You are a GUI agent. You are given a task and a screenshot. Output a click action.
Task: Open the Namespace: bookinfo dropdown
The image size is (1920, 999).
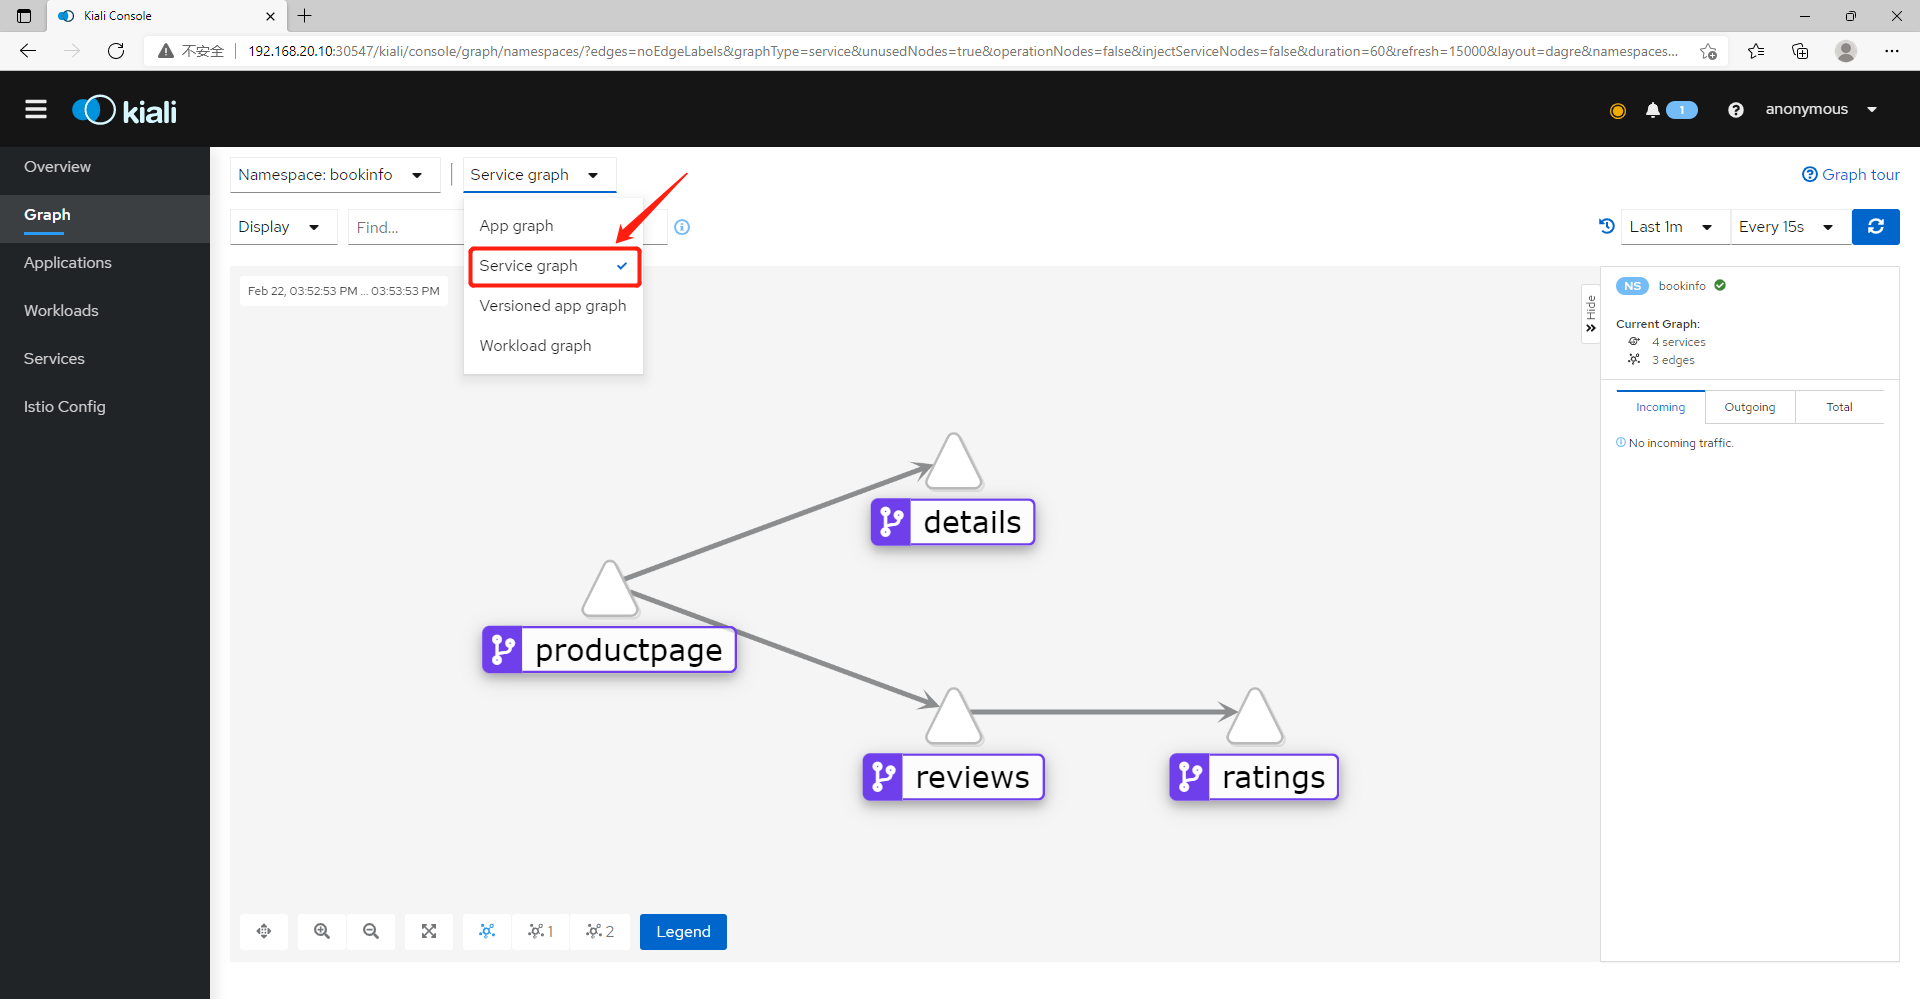[x=335, y=175]
